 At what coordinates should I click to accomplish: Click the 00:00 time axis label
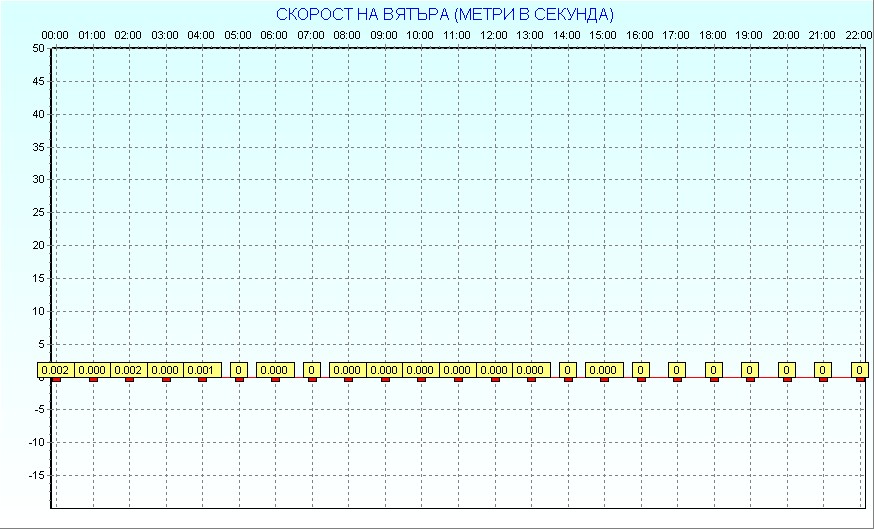[55, 35]
